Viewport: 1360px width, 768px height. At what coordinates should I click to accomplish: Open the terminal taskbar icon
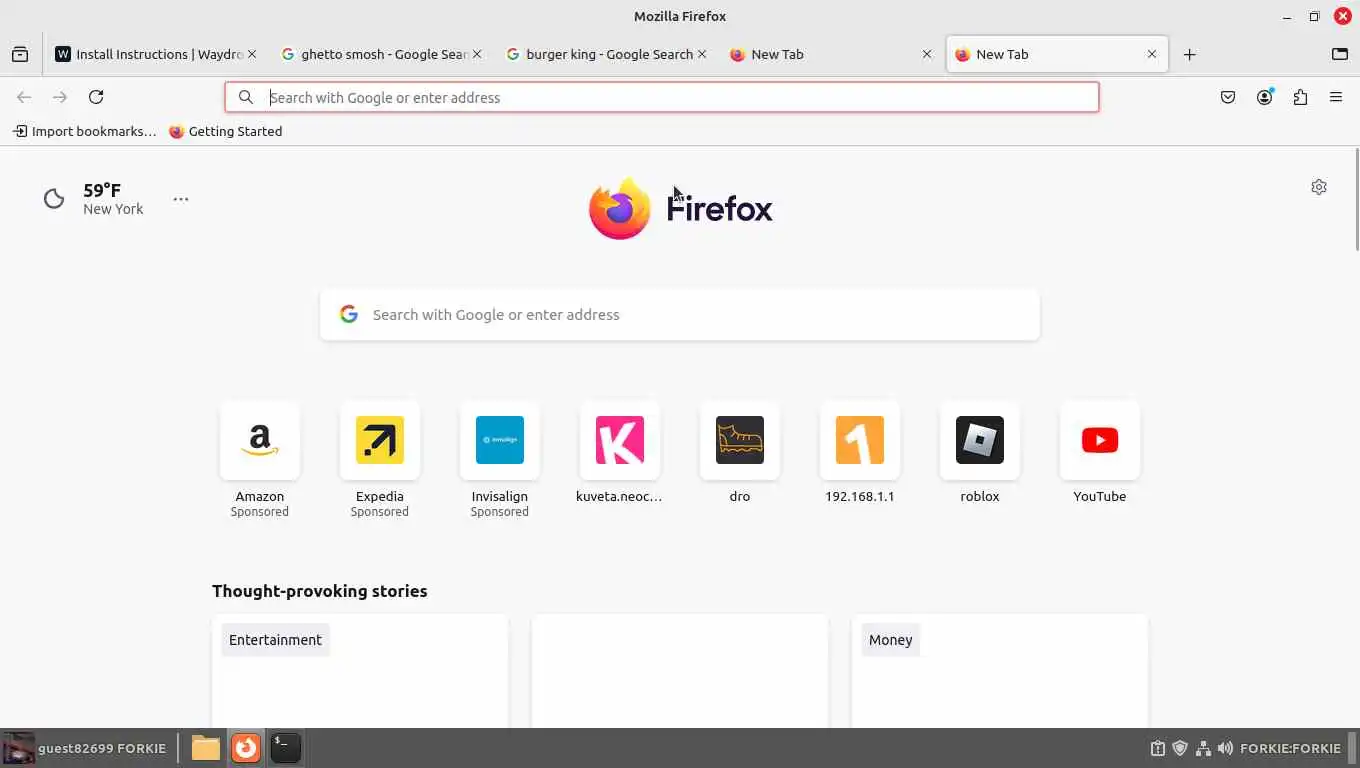pyautogui.click(x=285, y=748)
